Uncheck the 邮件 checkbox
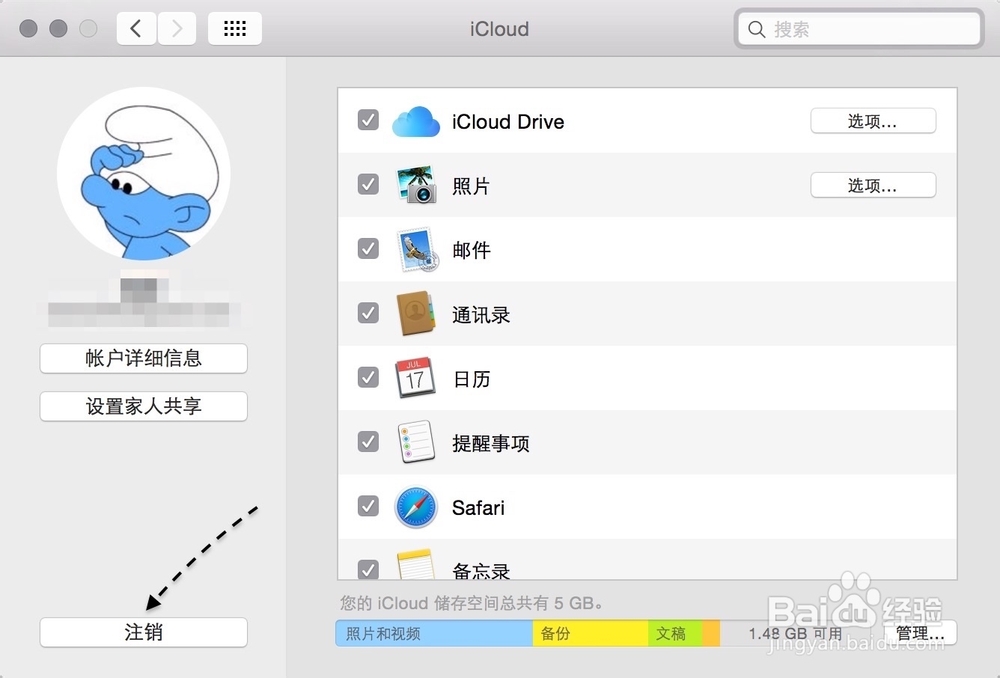Screen dimensions: 1000x678 click(x=368, y=249)
